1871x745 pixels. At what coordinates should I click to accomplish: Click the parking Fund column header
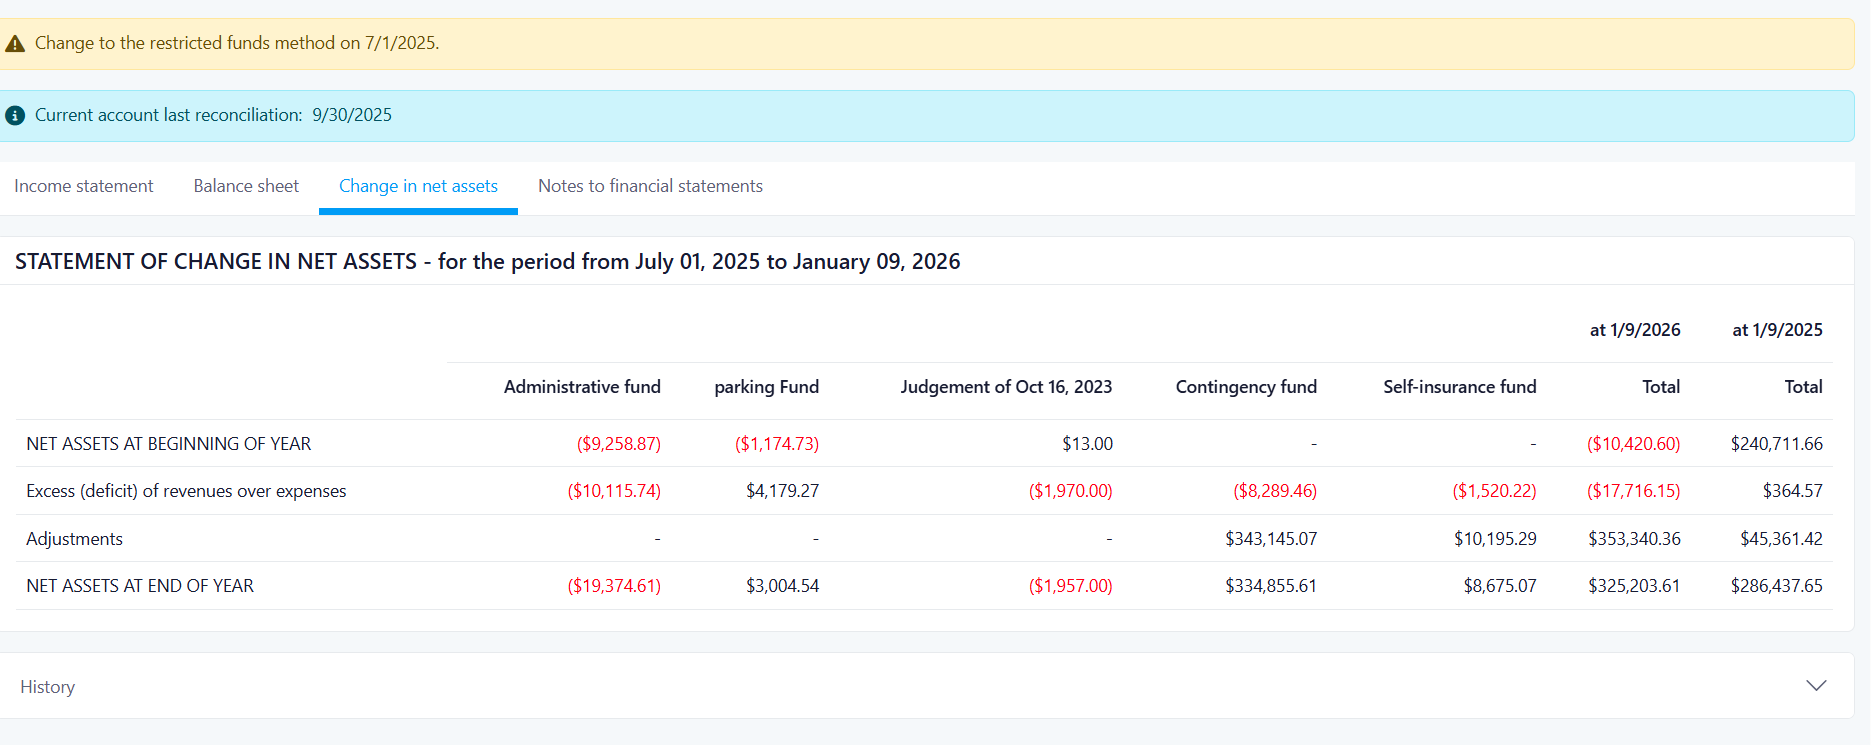[x=766, y=387]
